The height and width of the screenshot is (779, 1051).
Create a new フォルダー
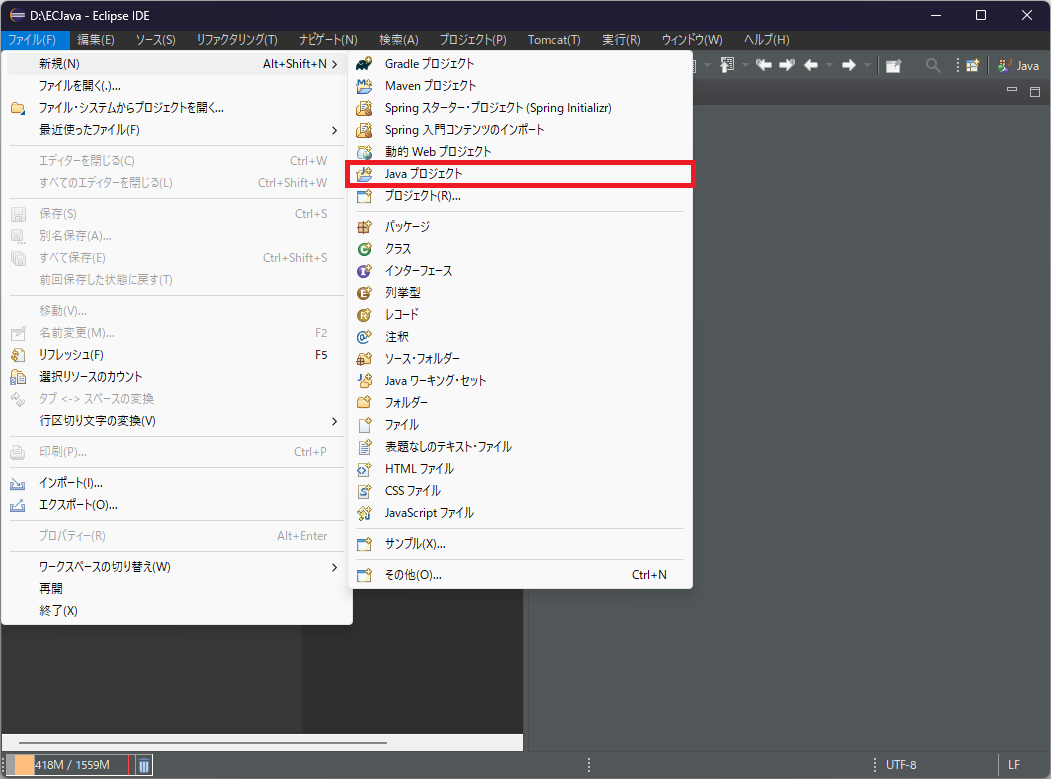[520, 402]
